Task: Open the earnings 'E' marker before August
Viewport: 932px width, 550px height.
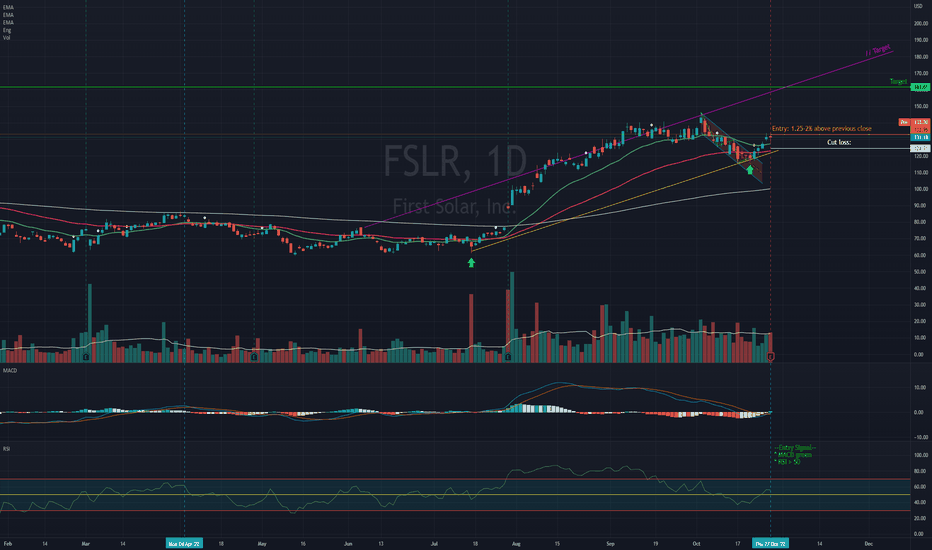Action: point(508,357)
